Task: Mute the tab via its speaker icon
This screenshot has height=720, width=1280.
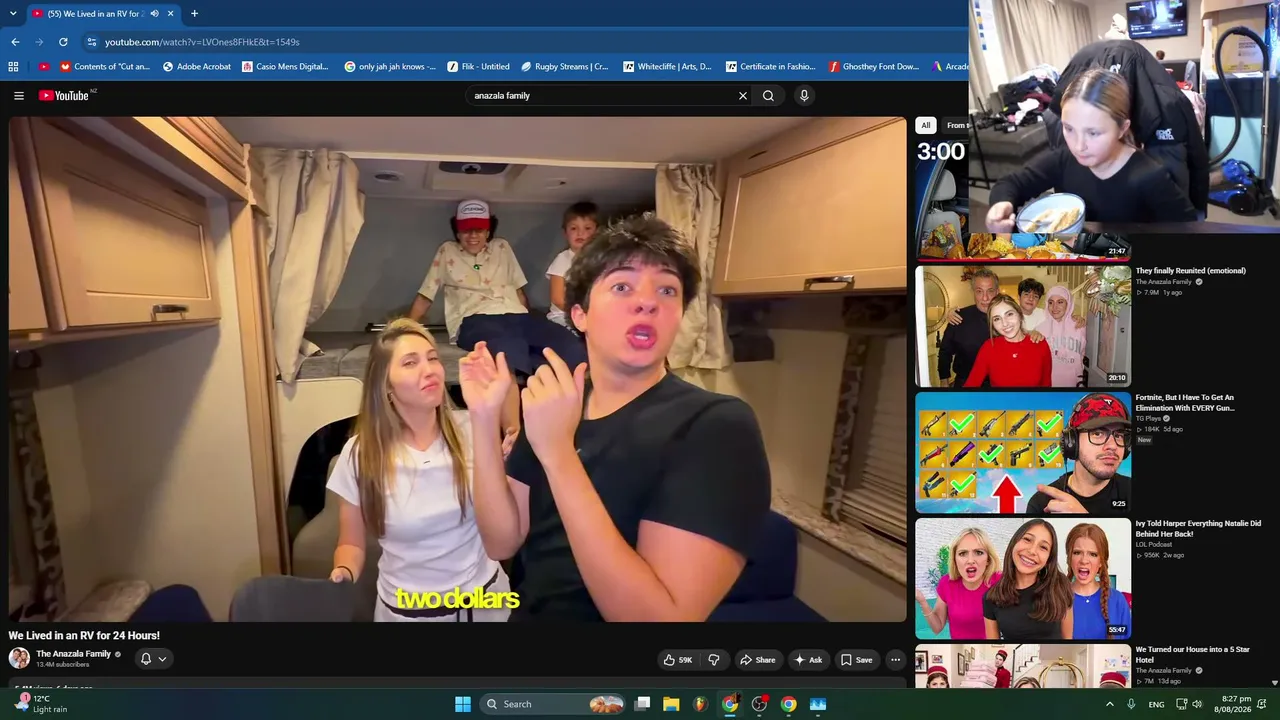Action: coord(154,14)
